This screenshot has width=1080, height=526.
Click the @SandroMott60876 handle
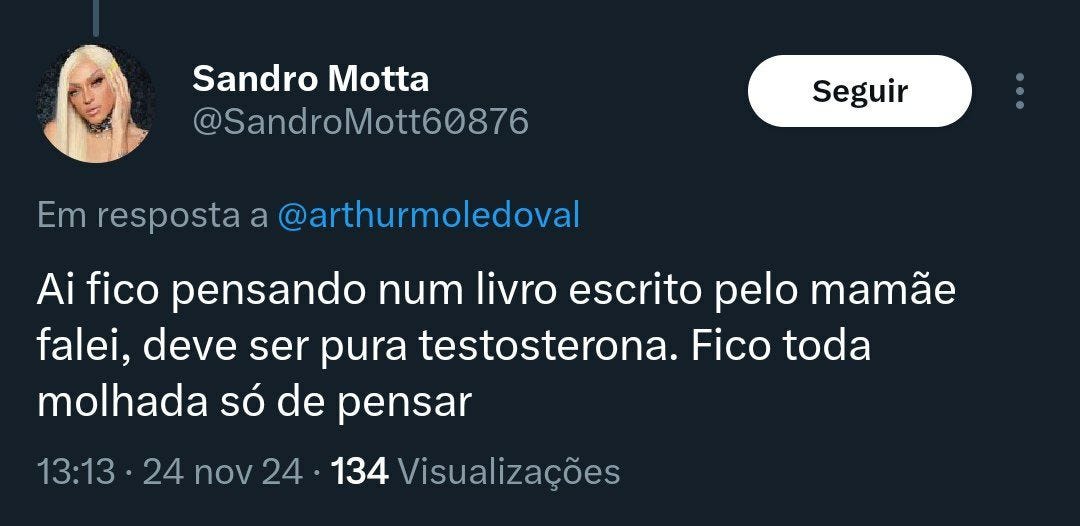tap(361, 122)
